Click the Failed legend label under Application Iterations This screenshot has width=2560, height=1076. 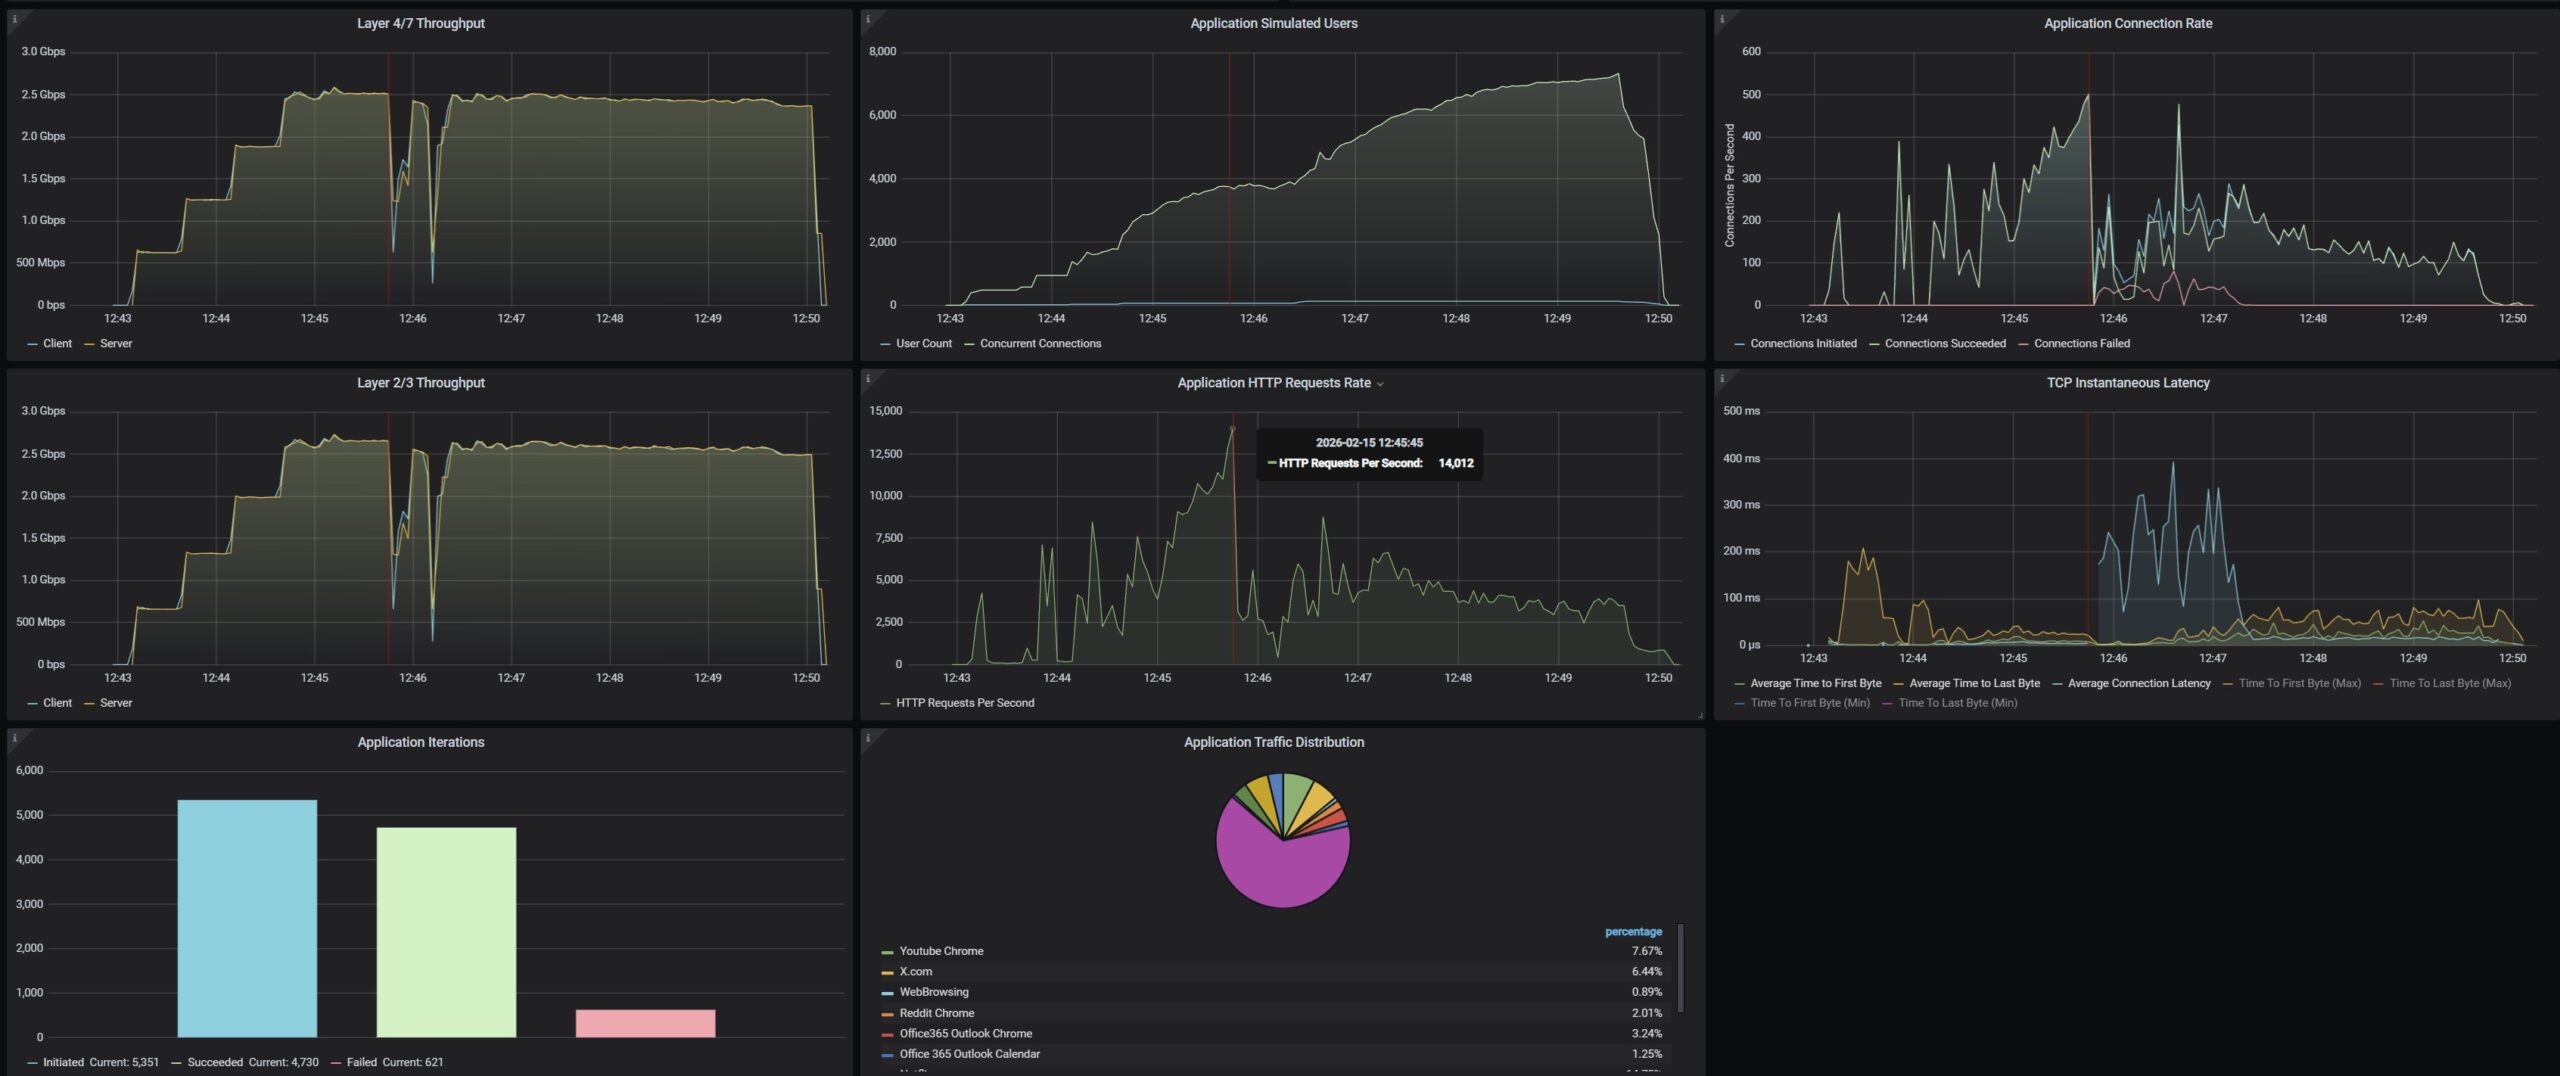coord(361,1062)
